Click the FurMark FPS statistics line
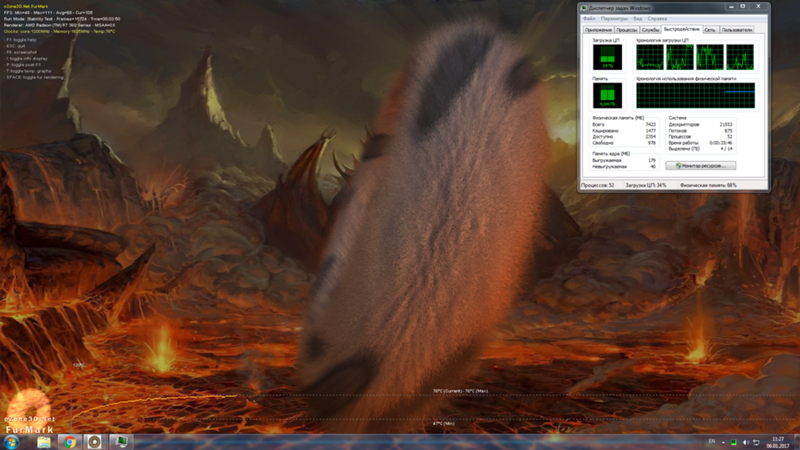The image size is (800, 450). click(48, 12)
